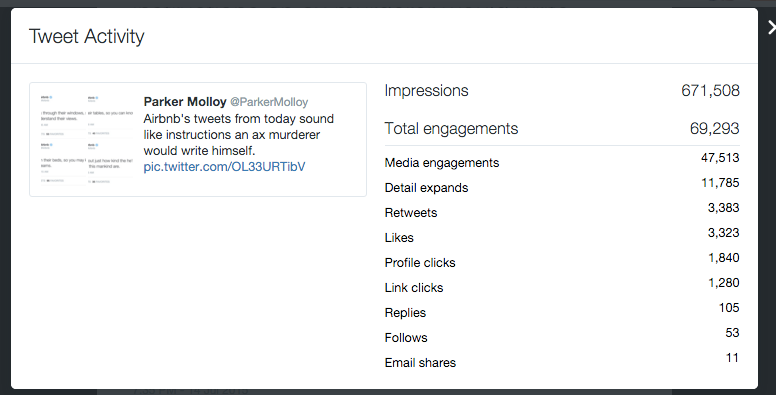
Task: Open the pic.twitter.com/OL33URTibV link
Action: pos(224,167)
